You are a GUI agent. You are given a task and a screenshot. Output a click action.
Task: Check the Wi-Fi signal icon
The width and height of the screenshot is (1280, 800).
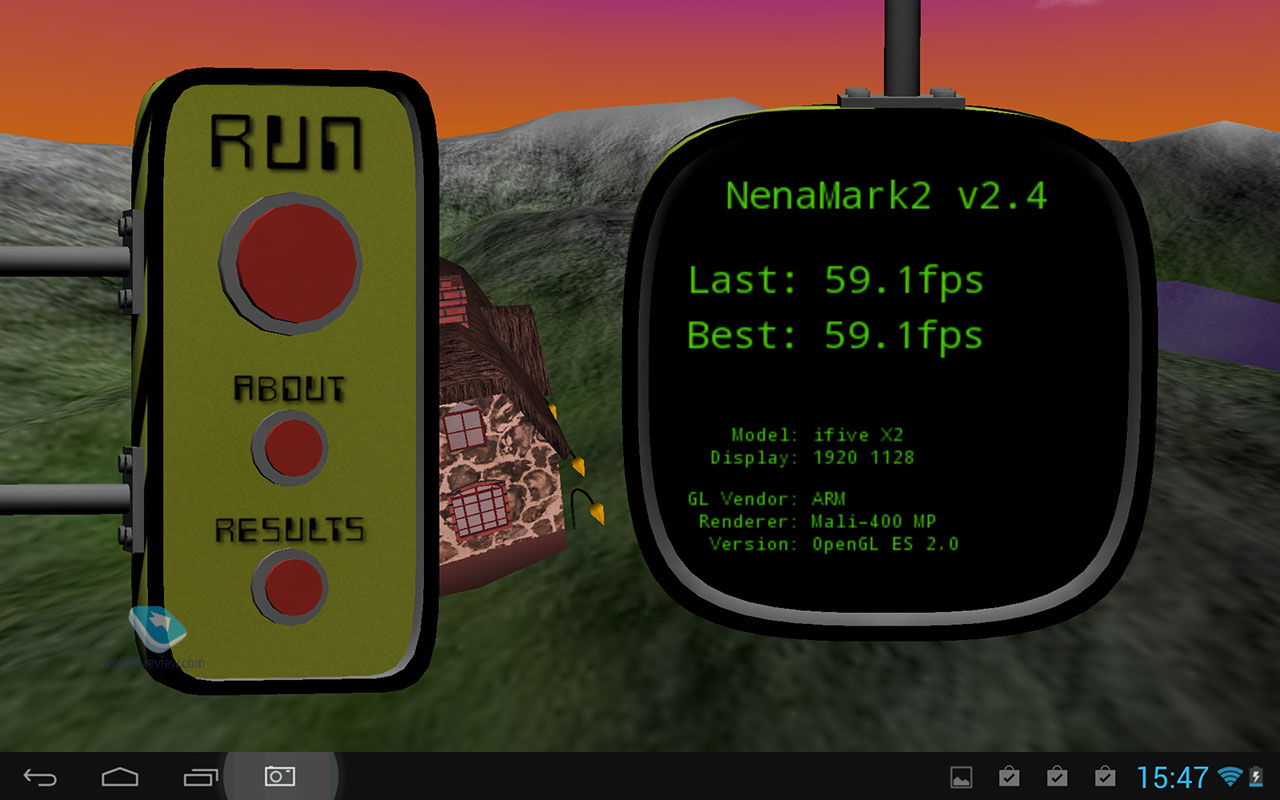pyautogui.click(x=1230, y=777)
